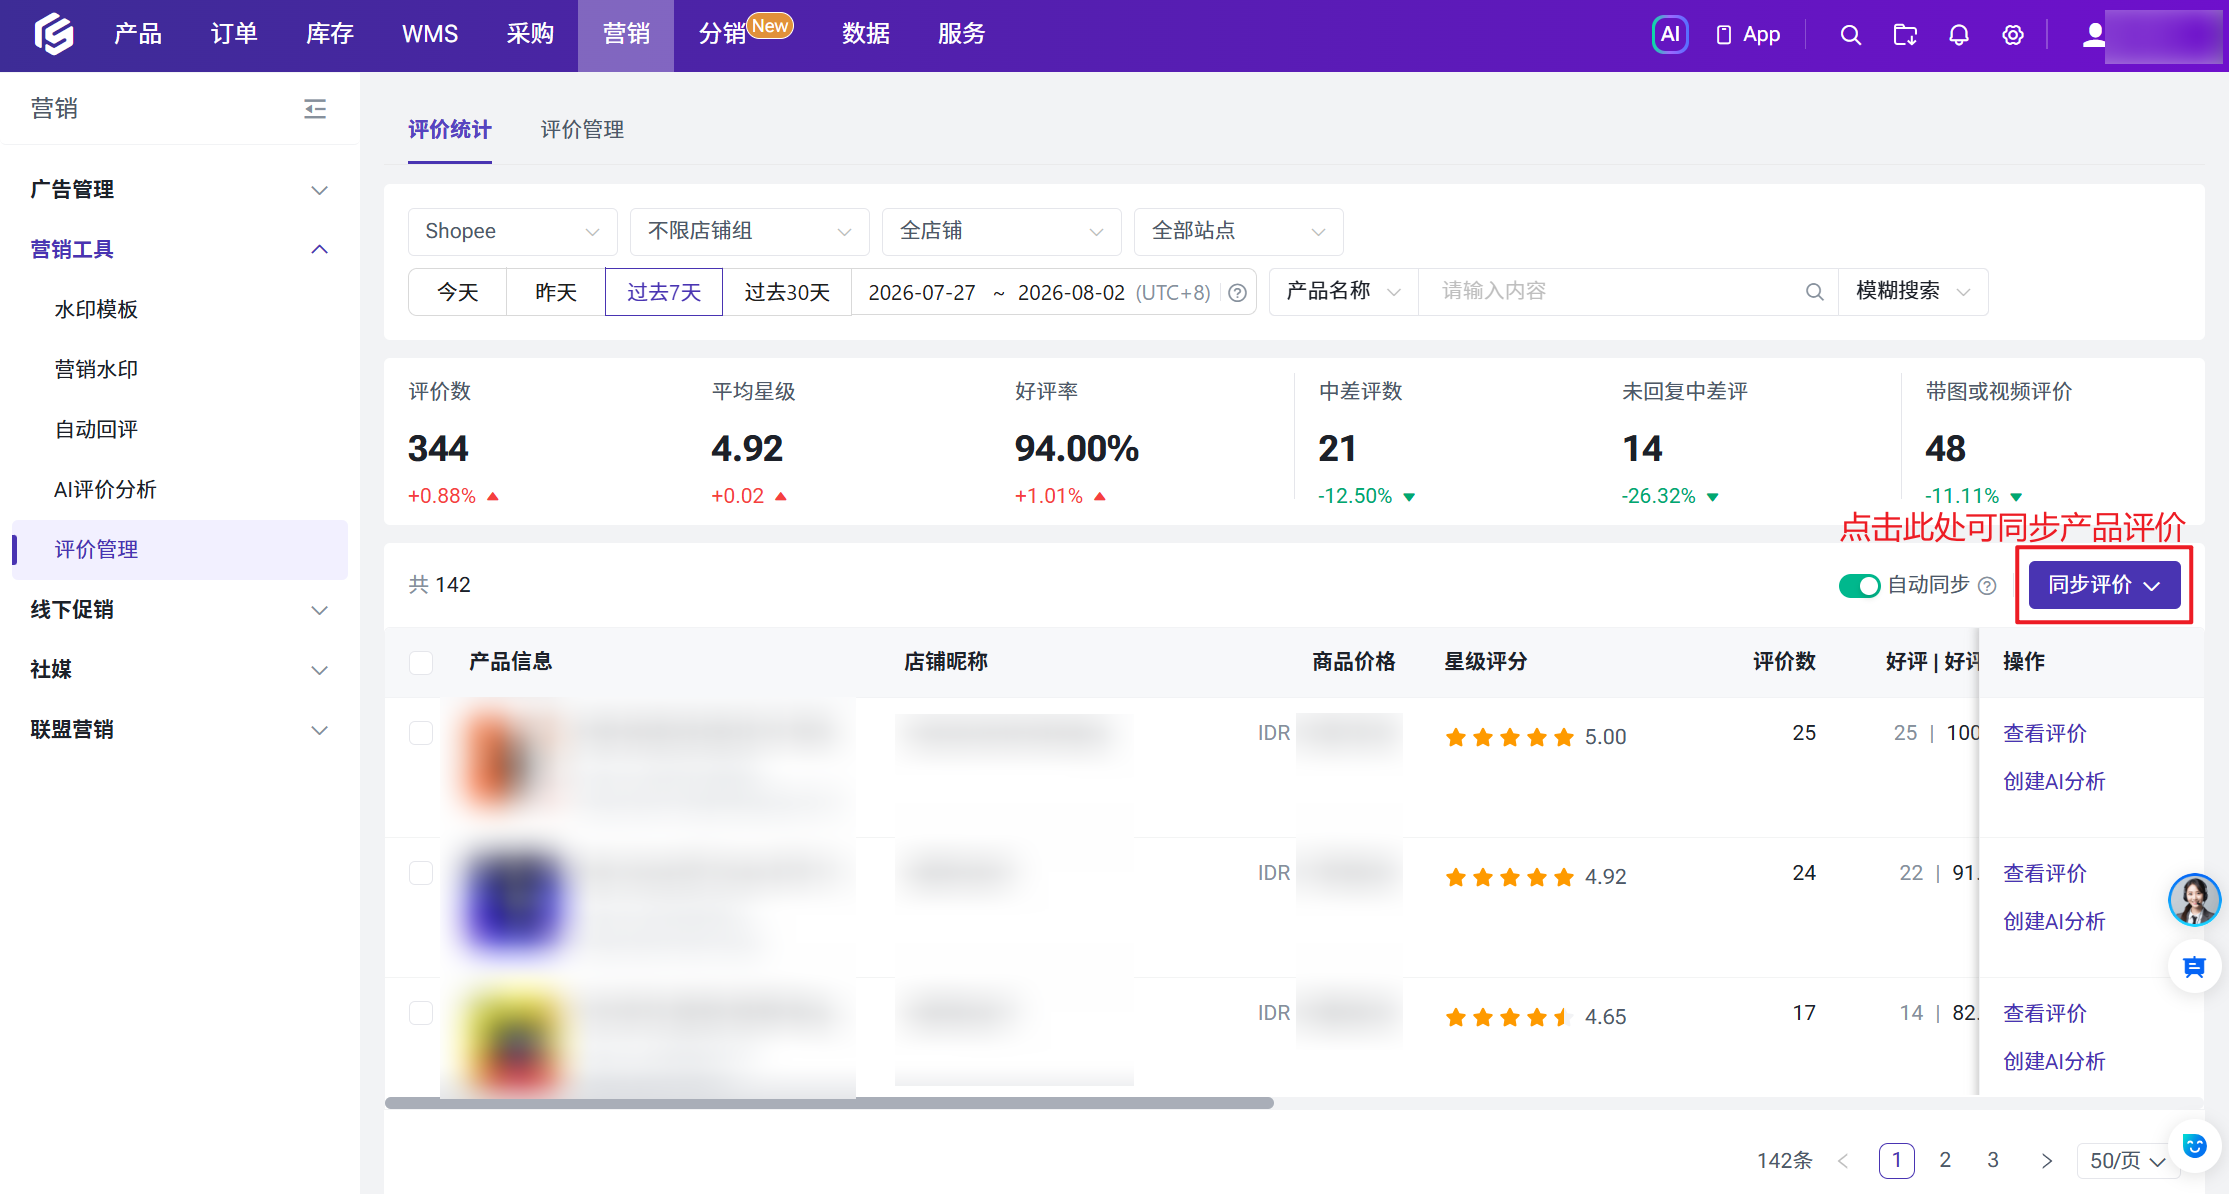Open the 全店铺 dropdown

1002,232
